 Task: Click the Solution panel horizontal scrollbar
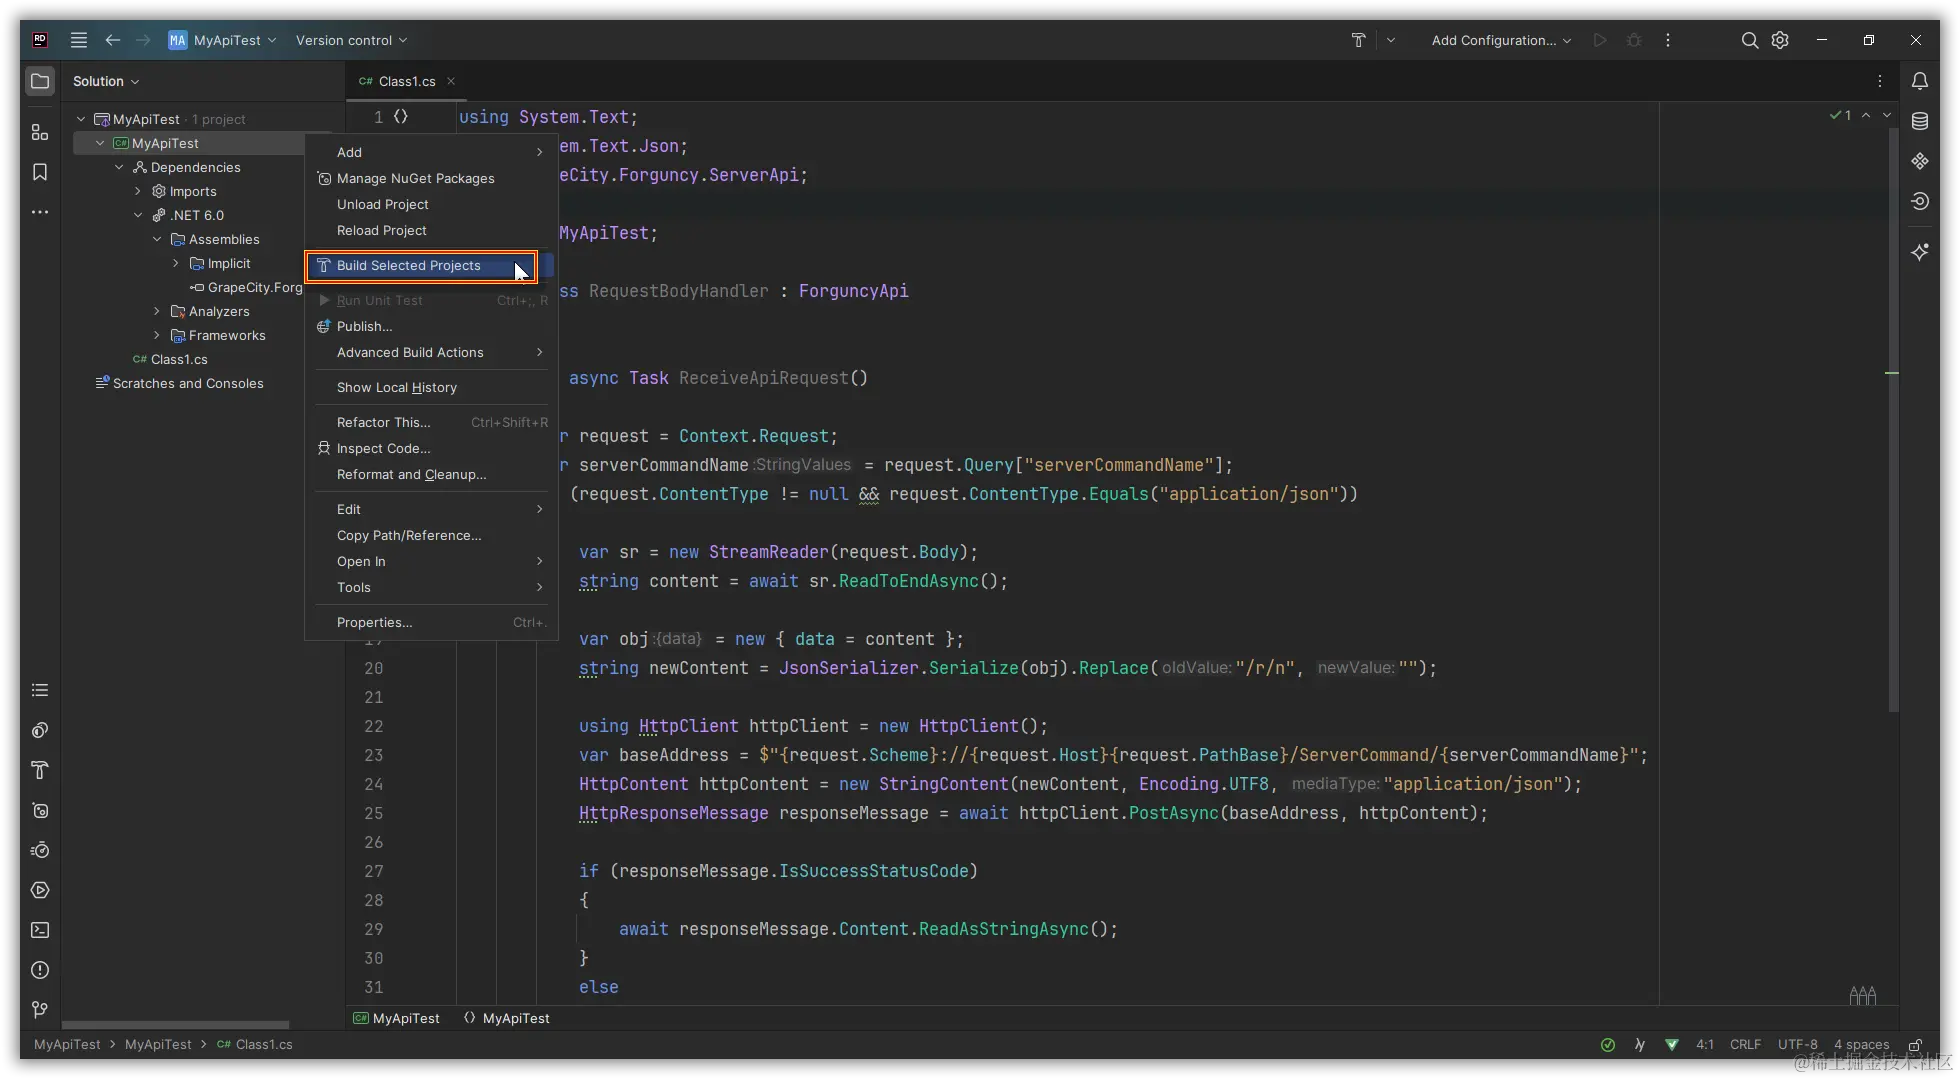176,1025
